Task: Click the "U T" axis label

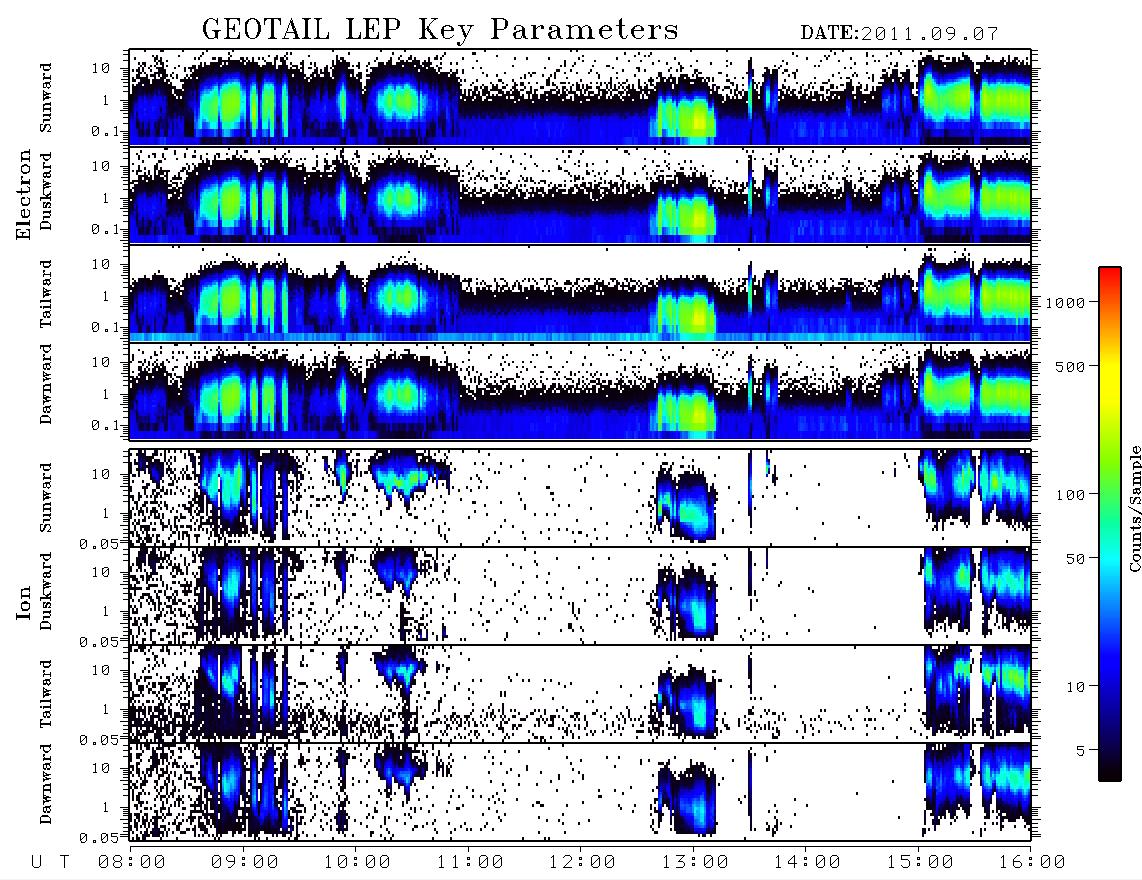Action: pos(50,862)
